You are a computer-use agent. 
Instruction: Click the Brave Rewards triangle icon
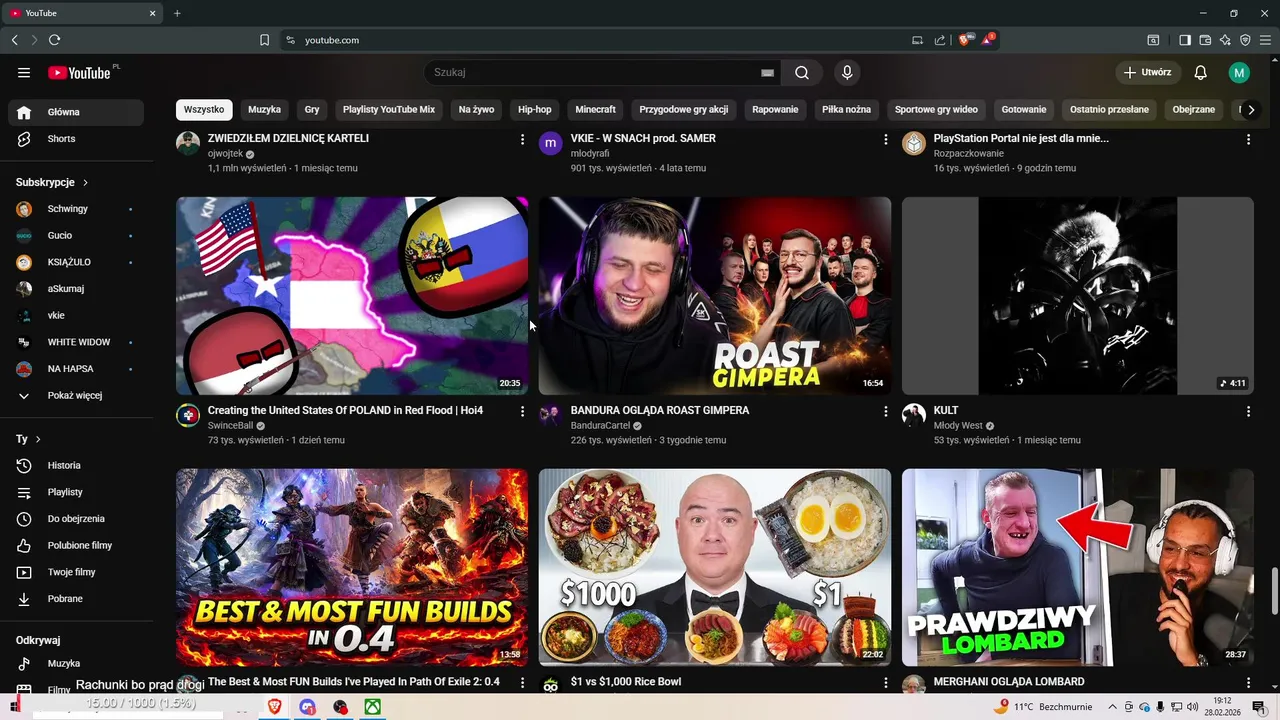[x=988, y=40]
